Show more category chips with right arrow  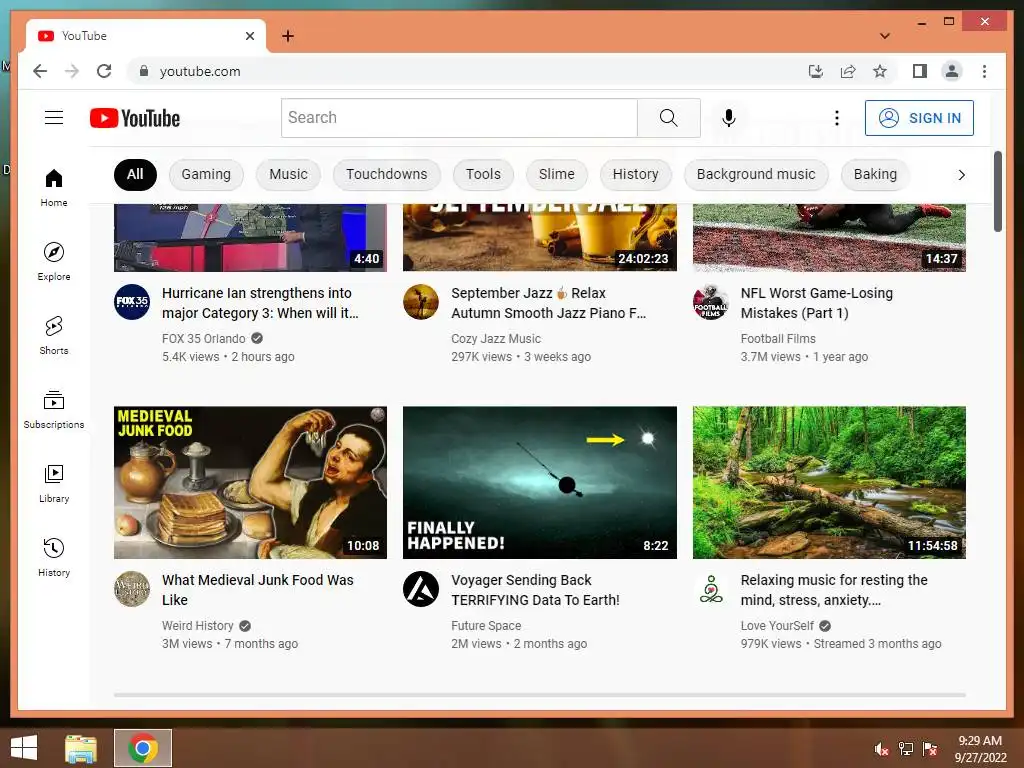[961, 174]
